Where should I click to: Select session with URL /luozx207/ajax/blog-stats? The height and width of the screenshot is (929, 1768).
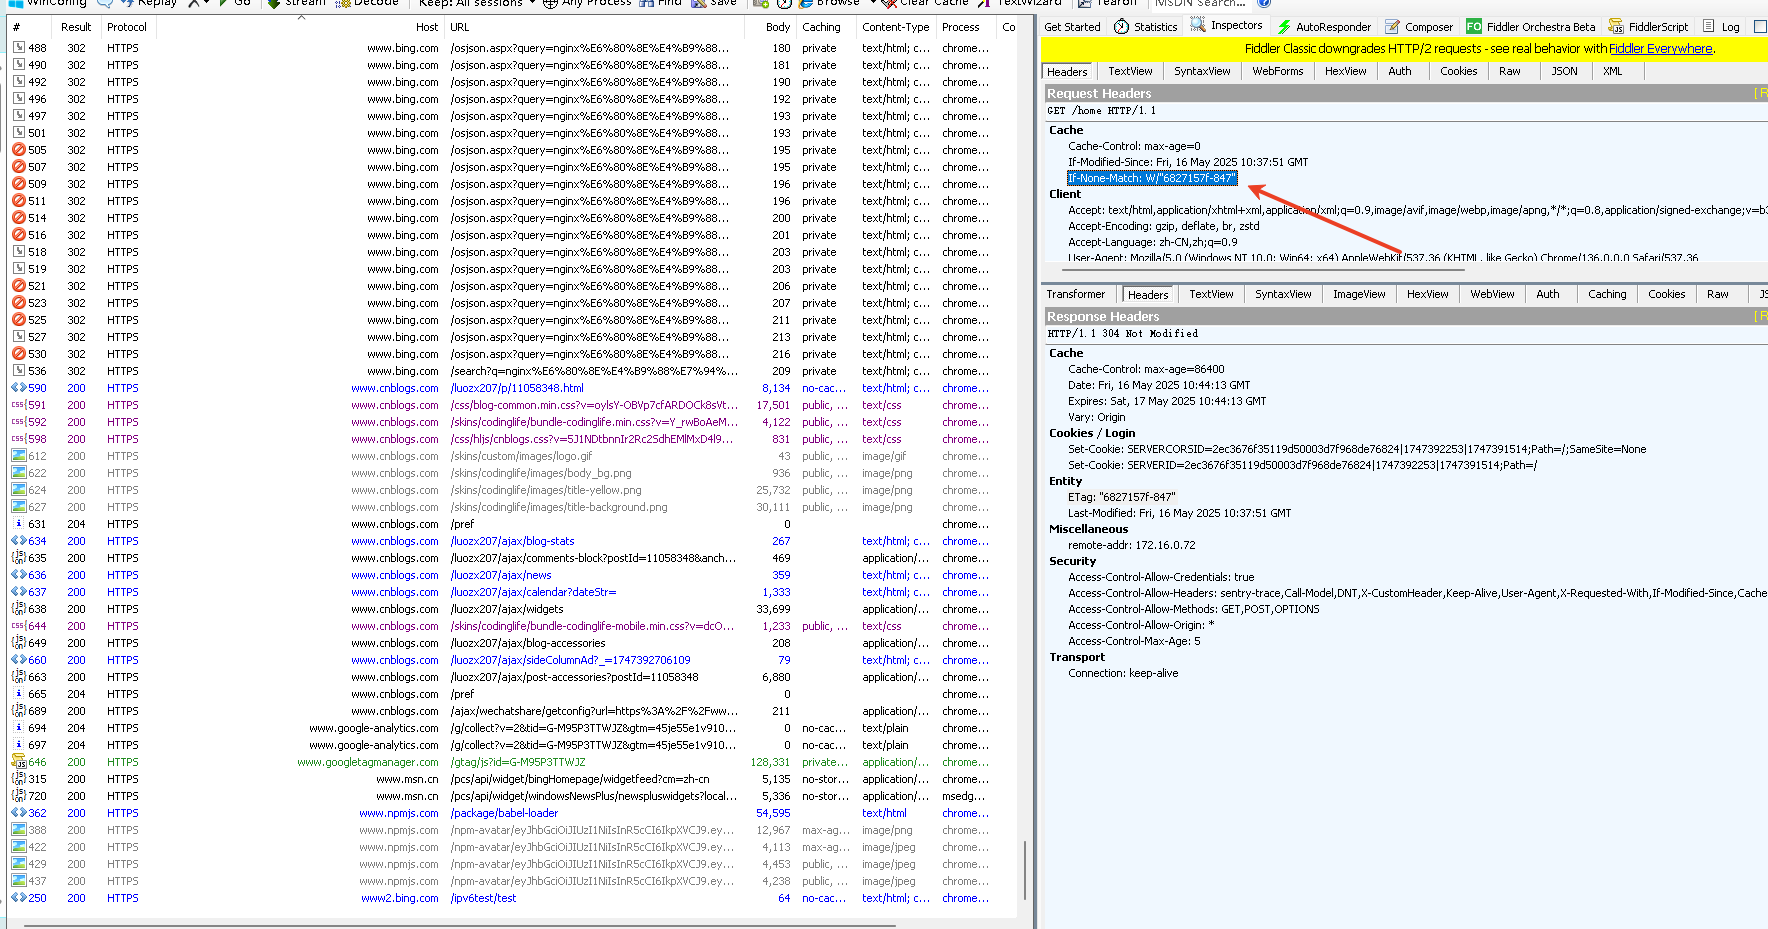tap(512, 541)
